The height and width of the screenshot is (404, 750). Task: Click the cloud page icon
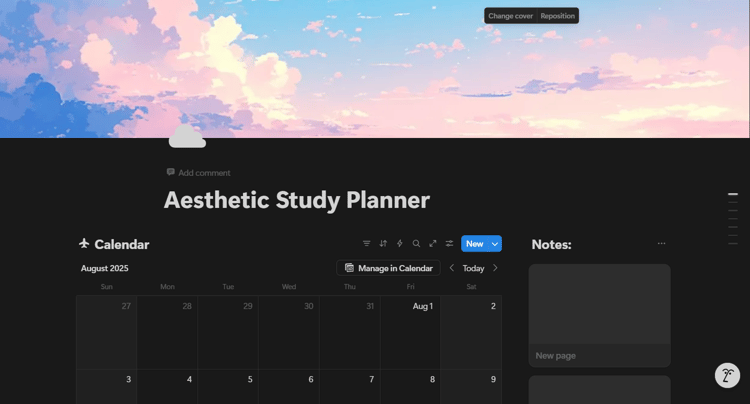tap(187, 136)
